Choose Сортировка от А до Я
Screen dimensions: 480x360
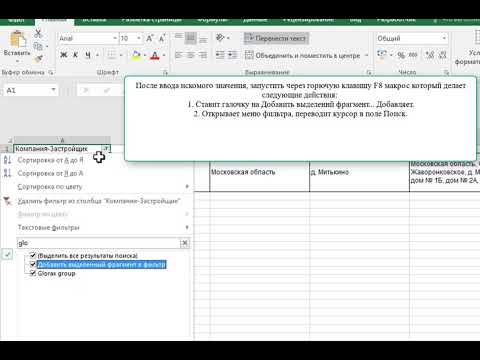pos(50,160)
